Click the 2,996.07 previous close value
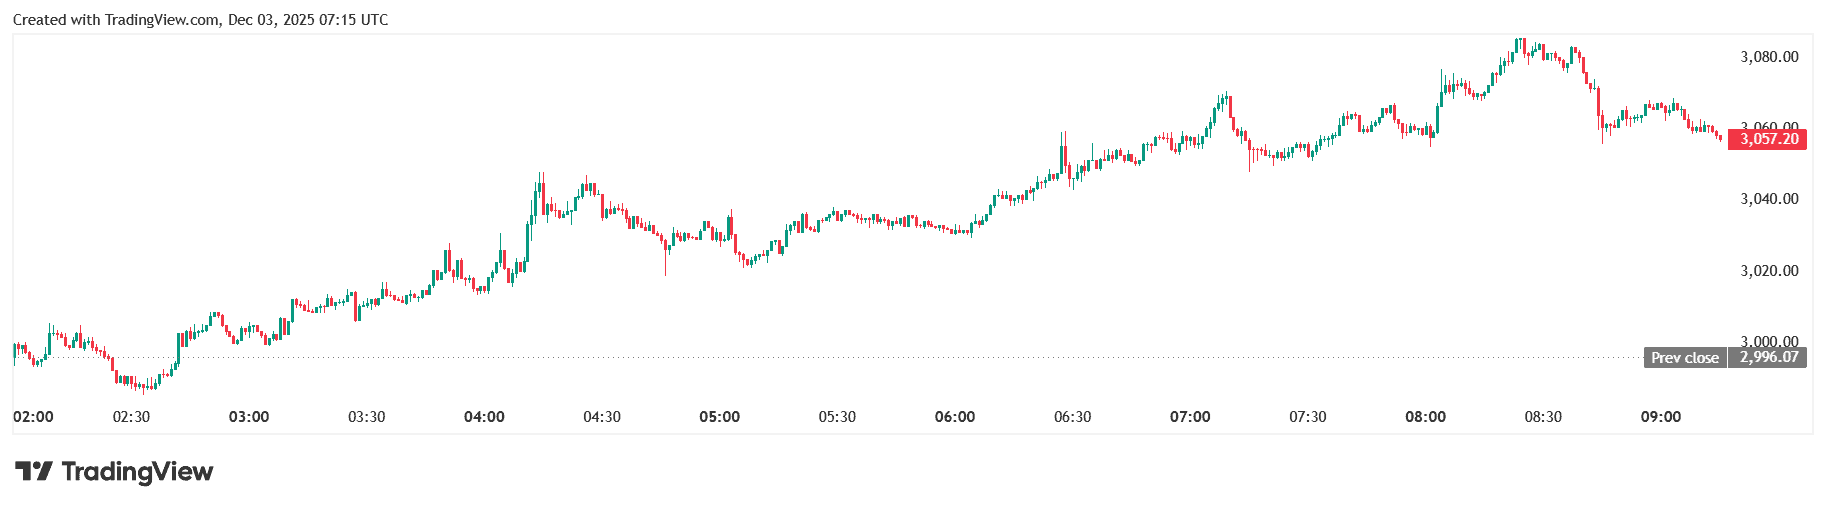1826x509 pixels. click(x=1768, y=357)
